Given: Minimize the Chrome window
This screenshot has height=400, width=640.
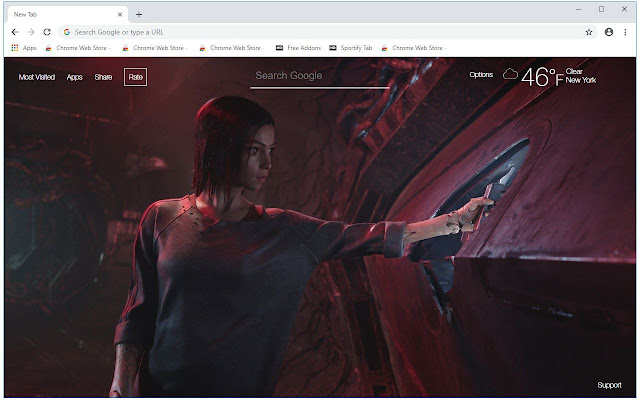Looking at the screenshot, I should [x=578, y=9].
